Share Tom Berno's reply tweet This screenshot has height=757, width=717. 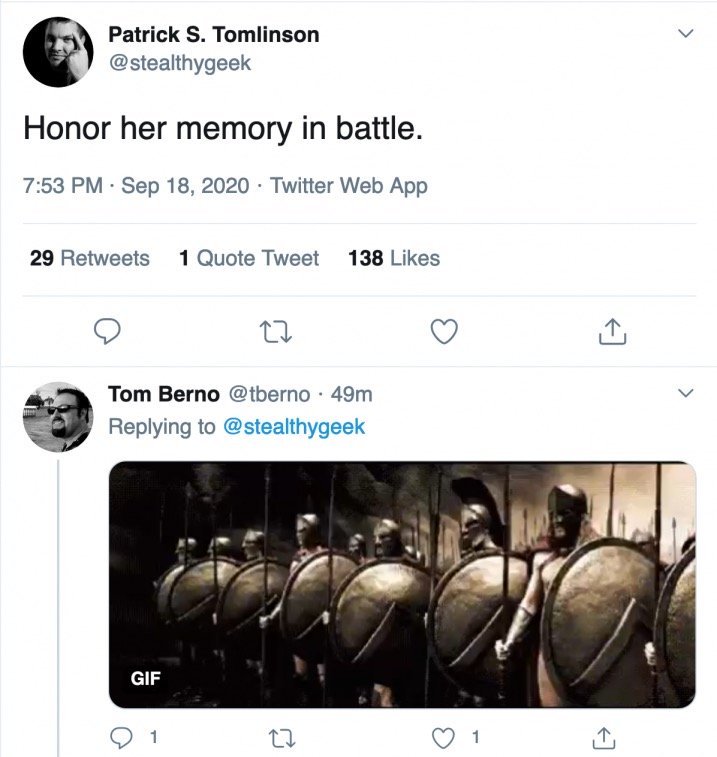coord(604,738)
